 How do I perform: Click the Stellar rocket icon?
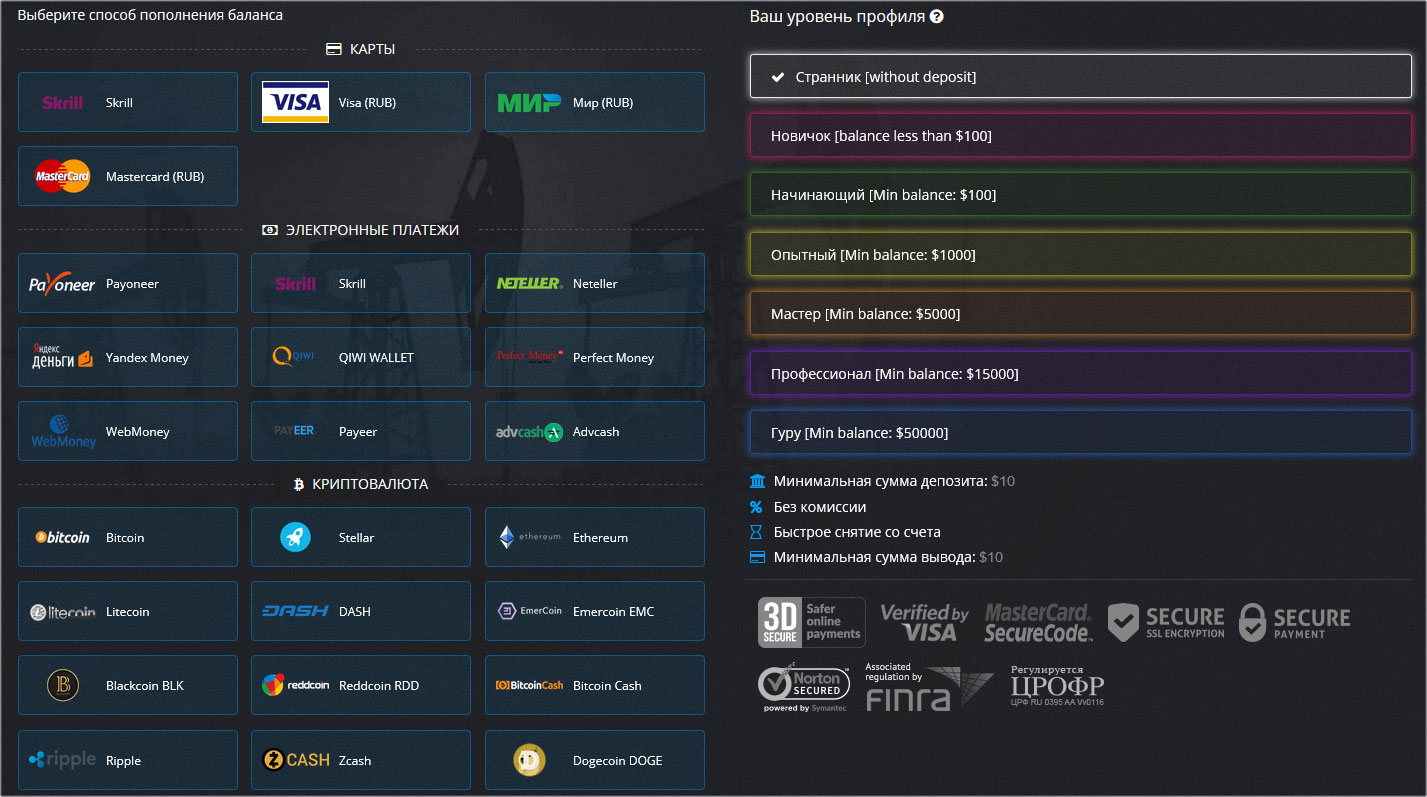coord(295,537)
